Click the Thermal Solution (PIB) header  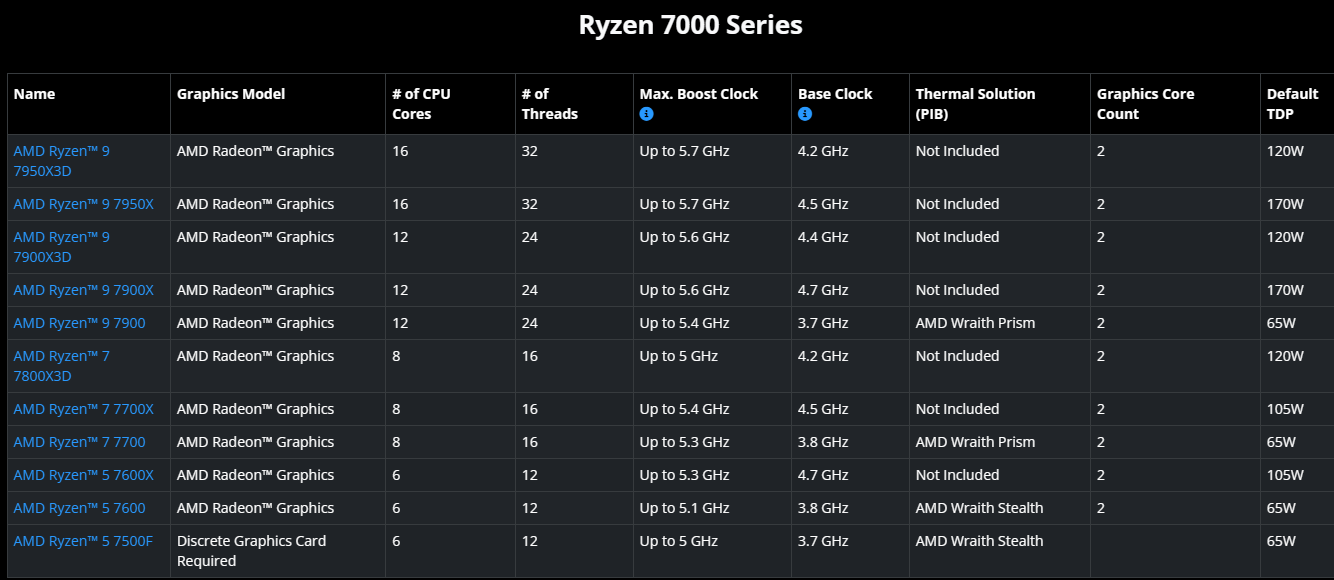975,104
